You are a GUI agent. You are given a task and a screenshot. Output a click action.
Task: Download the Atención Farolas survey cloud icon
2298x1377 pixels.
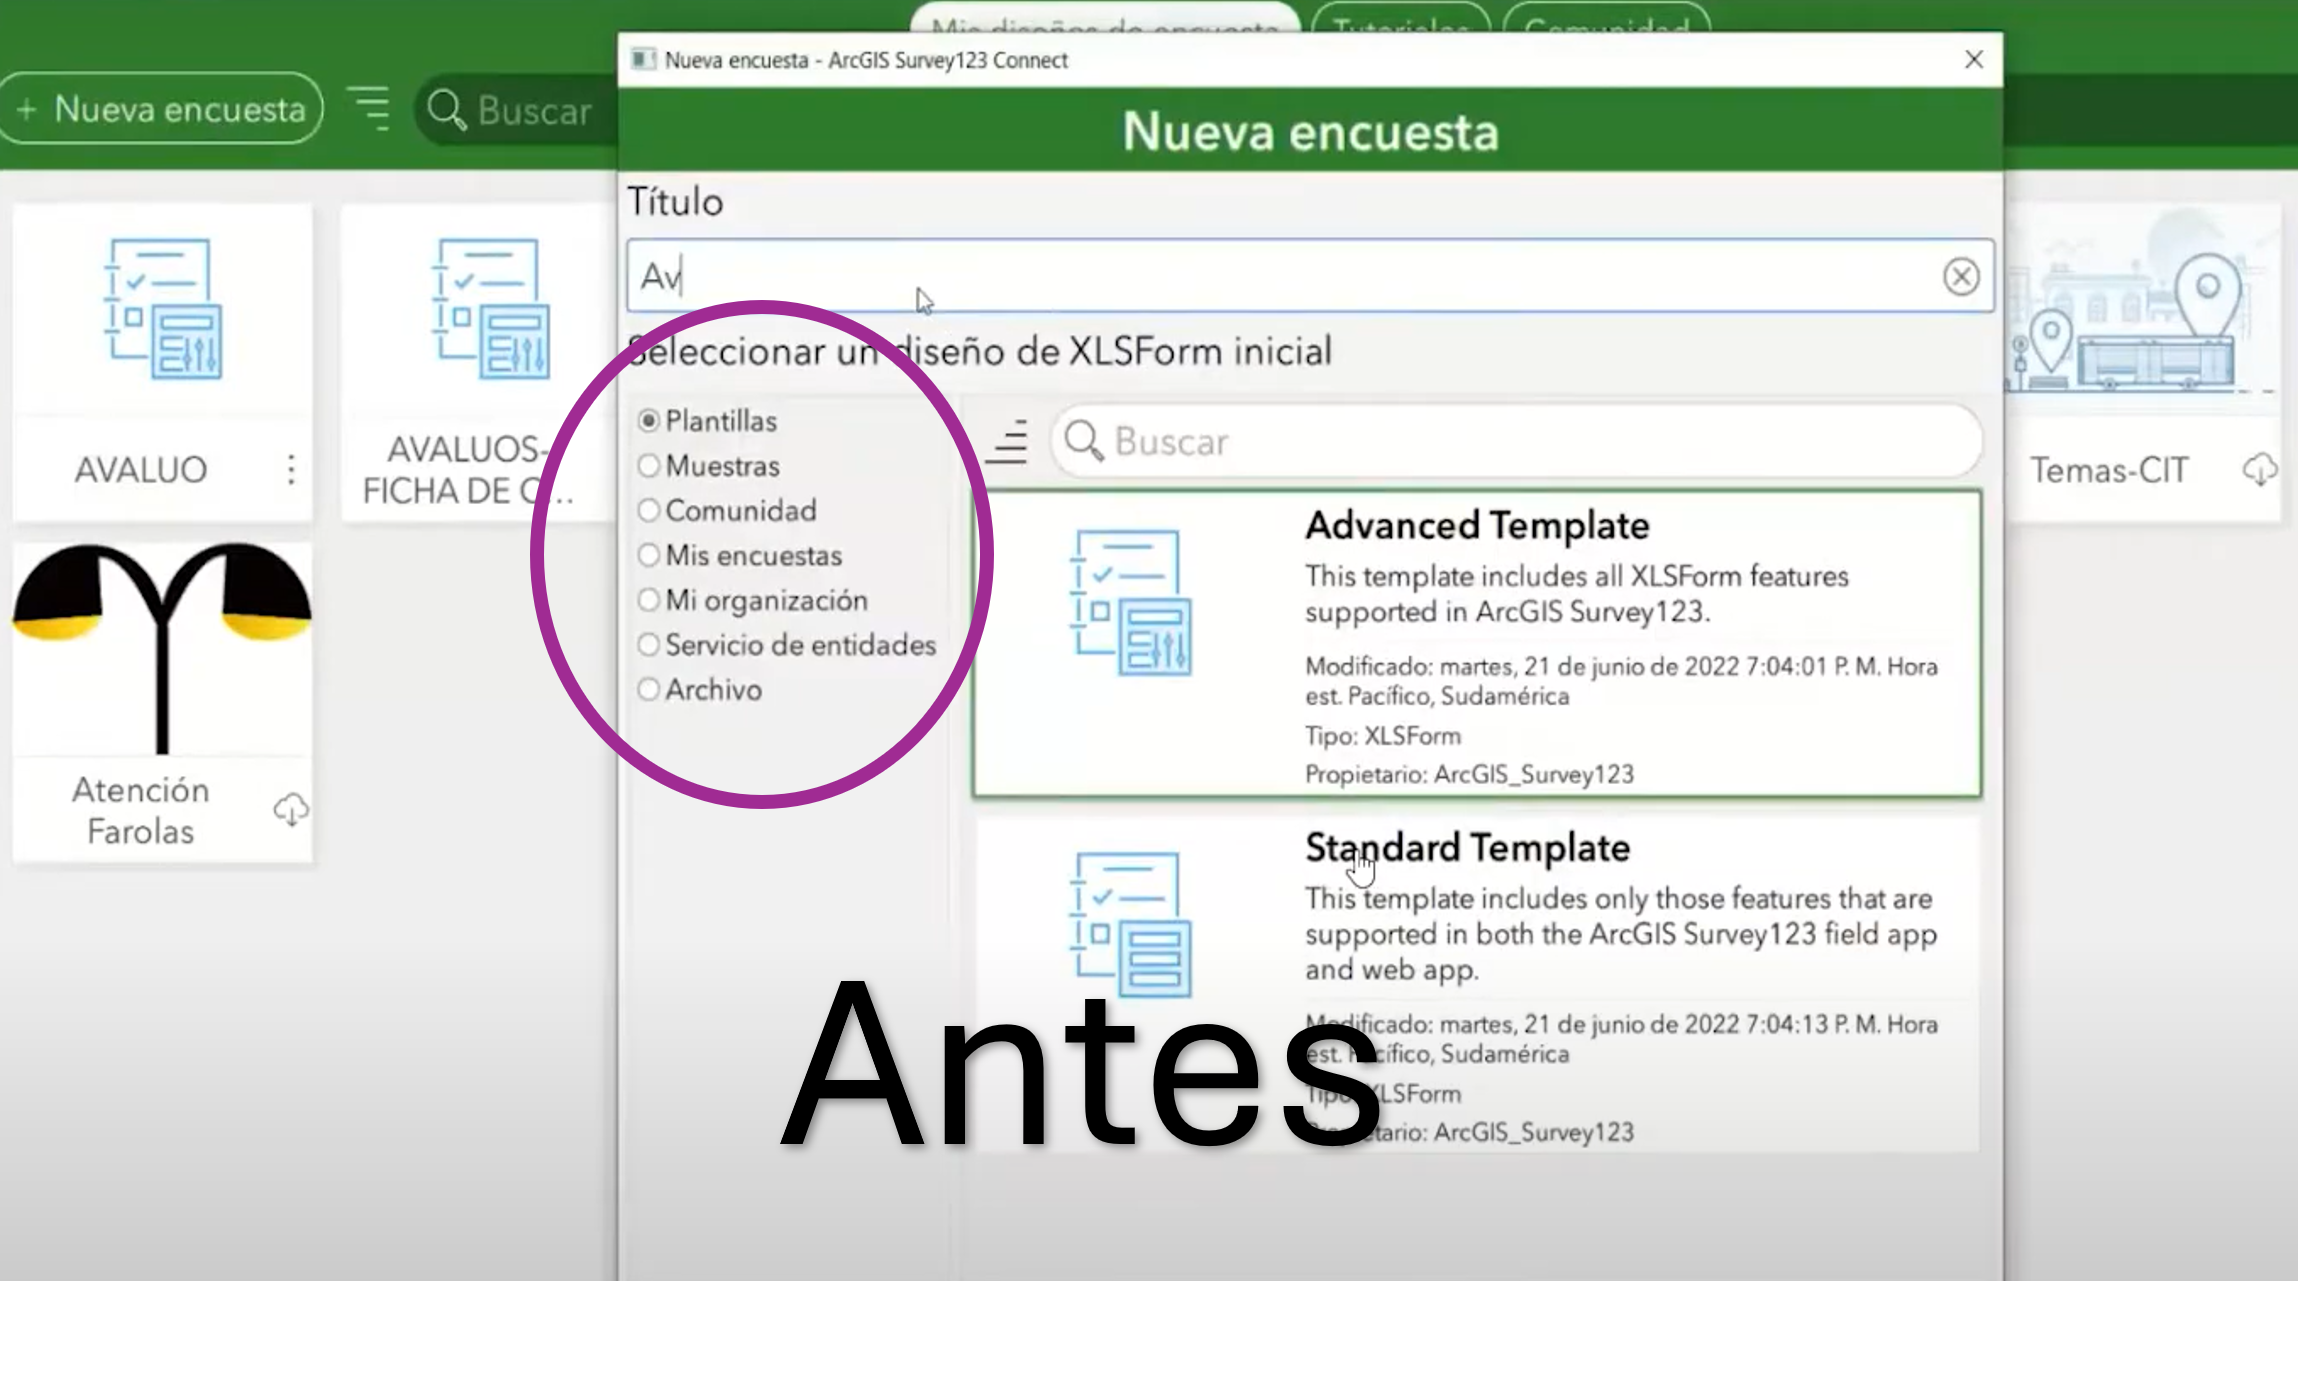(x=291, y=809)
